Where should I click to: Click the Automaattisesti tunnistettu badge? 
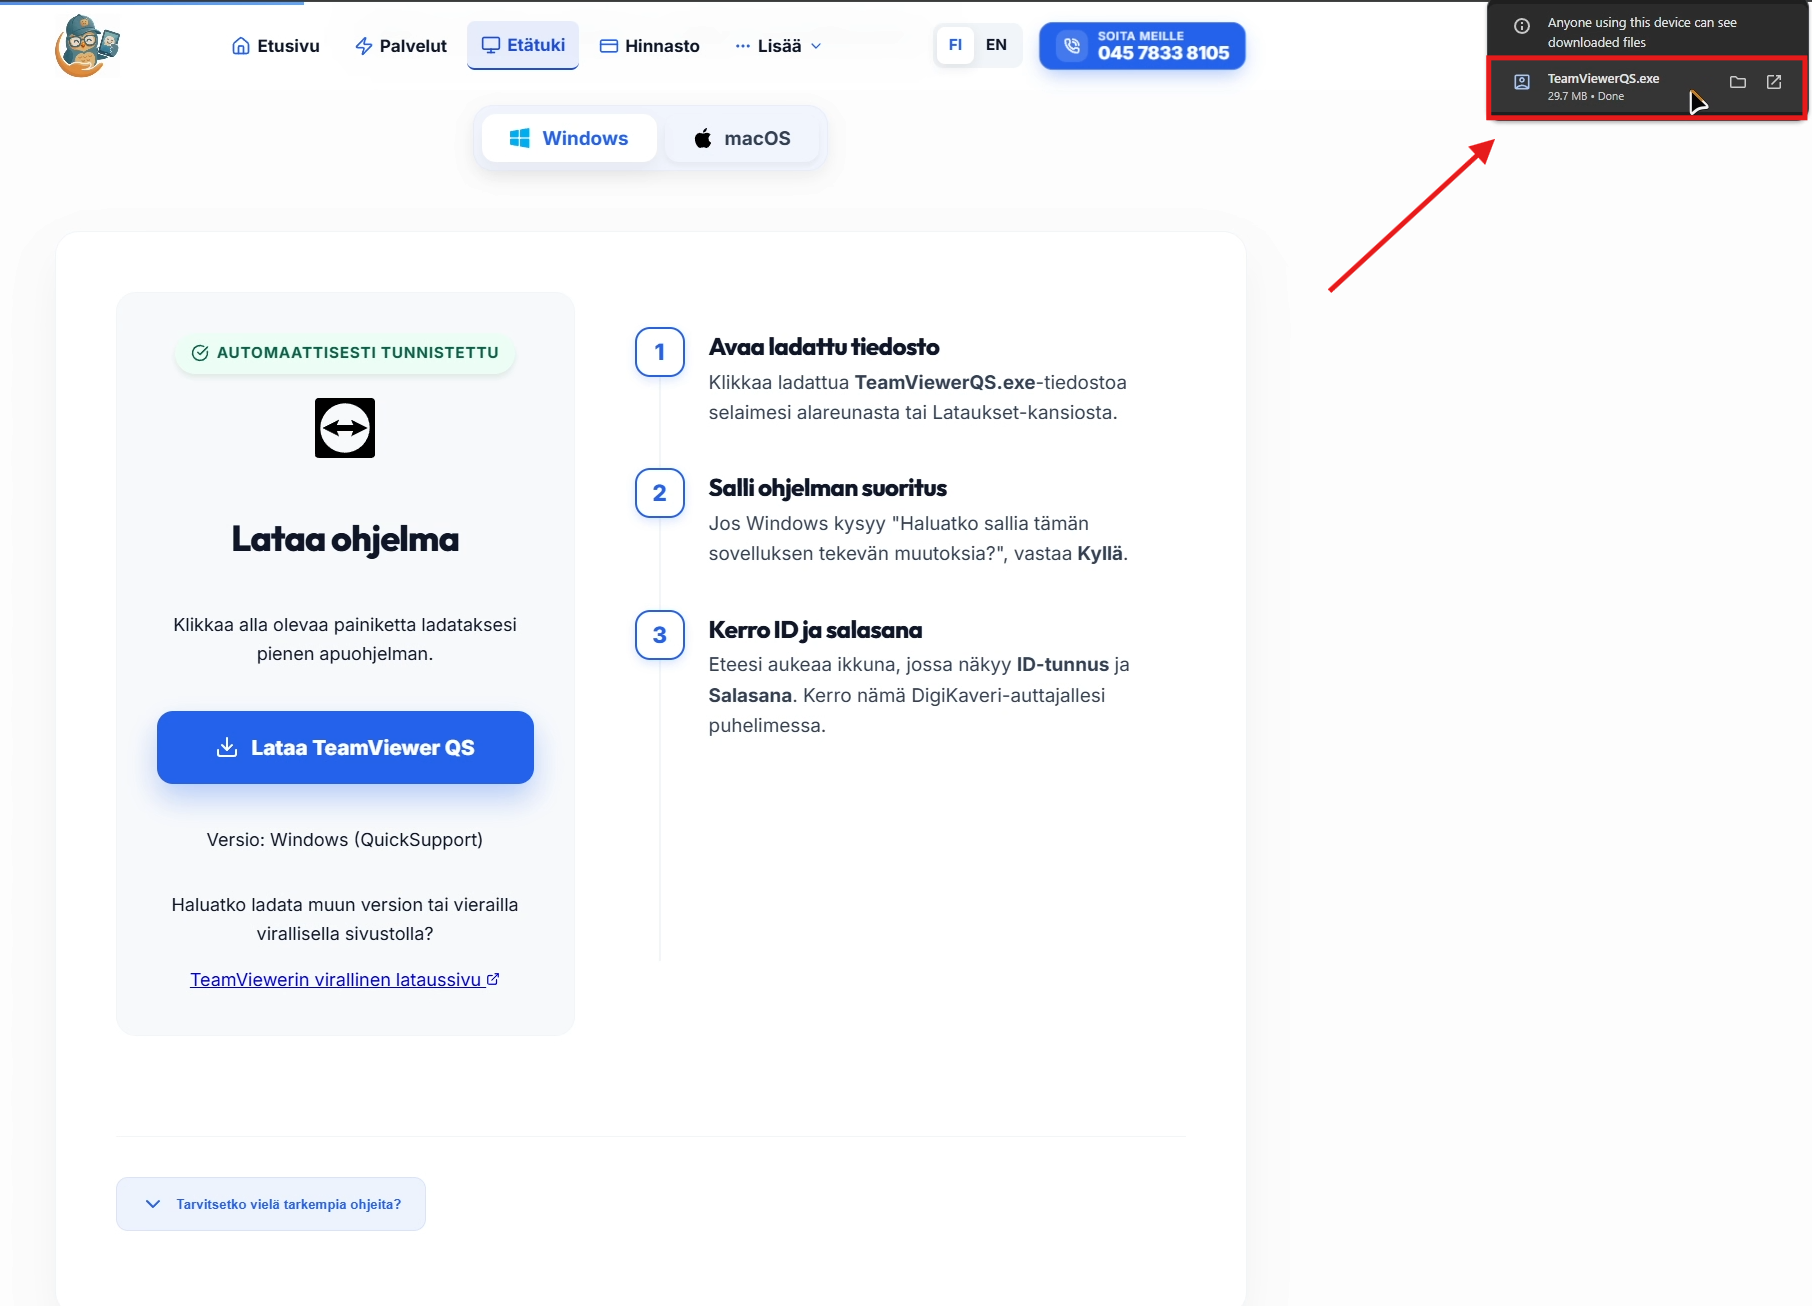[x=345, y=353]
